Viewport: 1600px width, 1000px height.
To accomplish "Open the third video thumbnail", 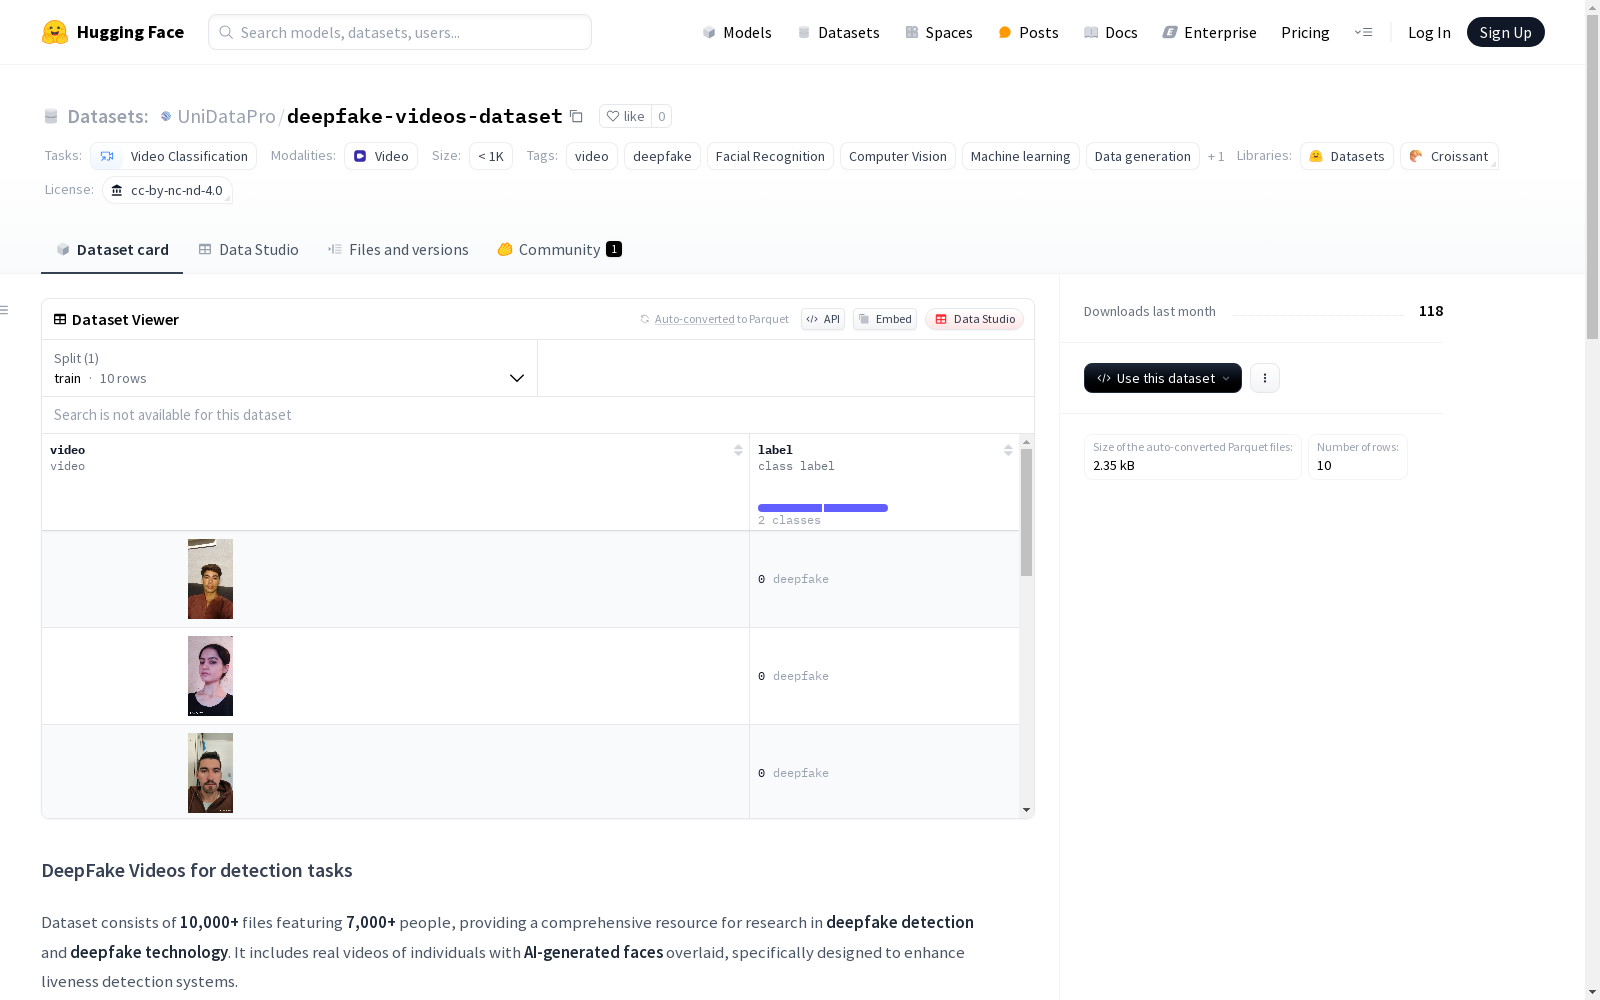I will (x=210, y=773).
